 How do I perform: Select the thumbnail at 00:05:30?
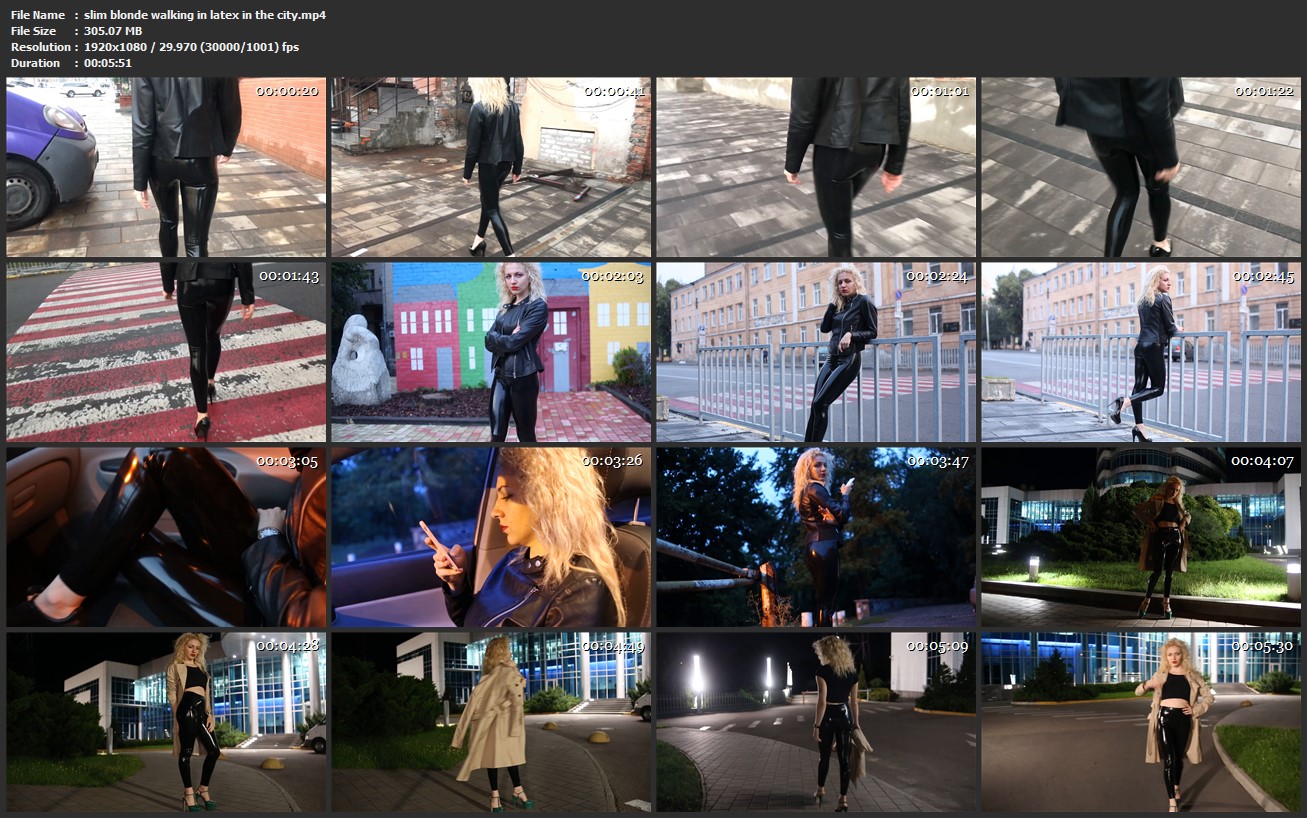point(1141,722)
